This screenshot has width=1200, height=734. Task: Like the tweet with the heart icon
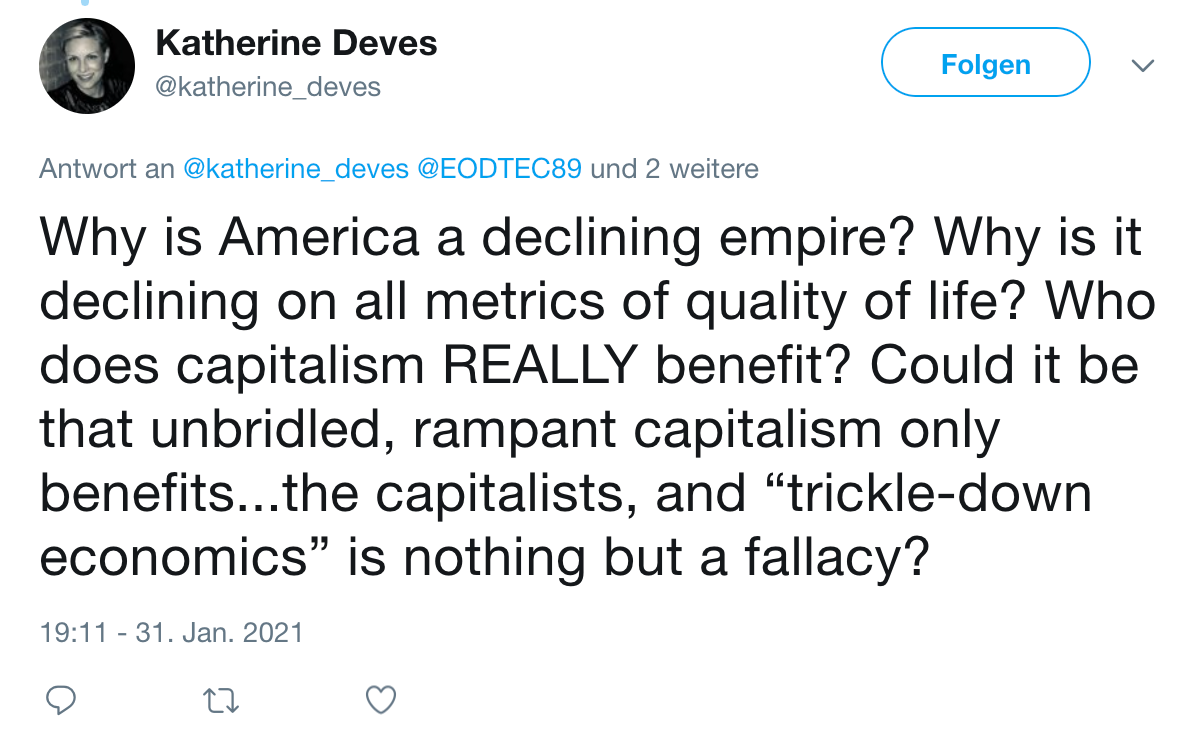[x=381, y=700]
